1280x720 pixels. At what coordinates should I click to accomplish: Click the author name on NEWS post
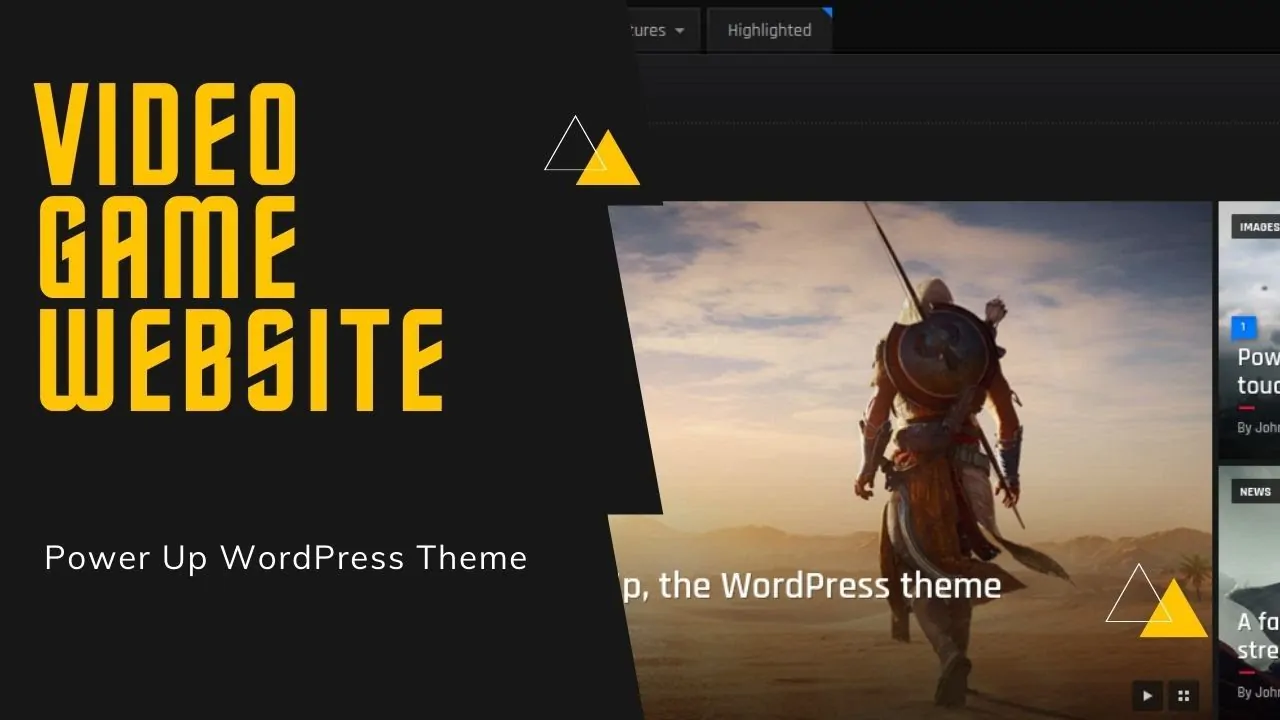[1268, 692]
